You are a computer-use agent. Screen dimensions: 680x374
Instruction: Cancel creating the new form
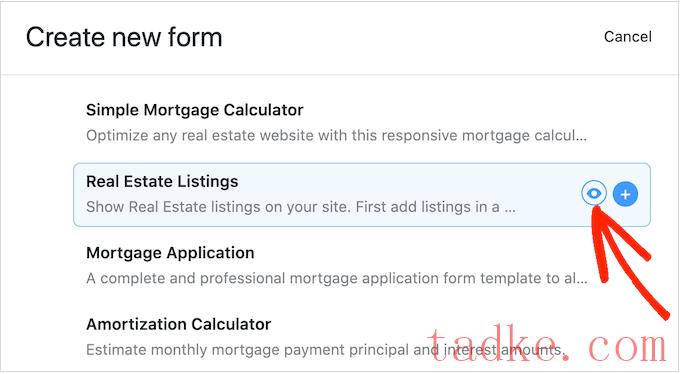pyautogui.click(x=628, y=36)
